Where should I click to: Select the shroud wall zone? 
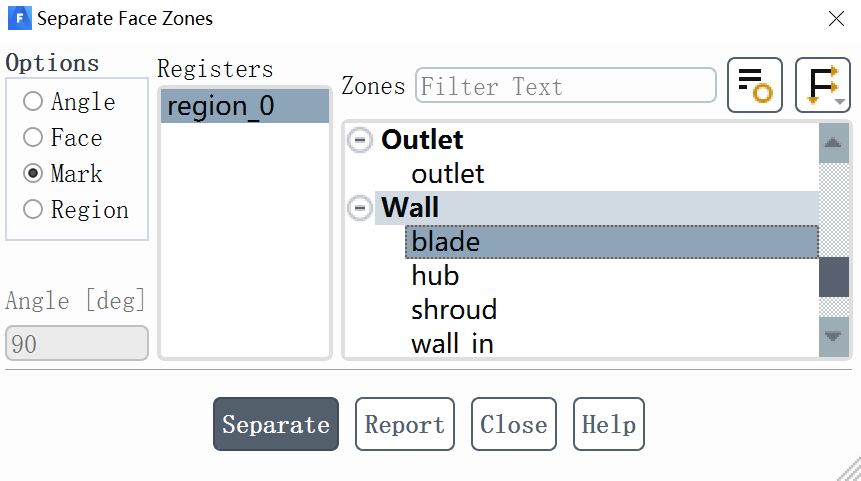click(x=454, y=310)
